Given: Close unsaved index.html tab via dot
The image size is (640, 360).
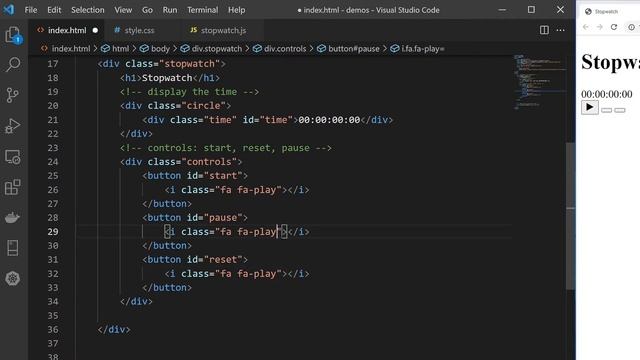Looking at the screenshot, I should (x=95, y=30).
